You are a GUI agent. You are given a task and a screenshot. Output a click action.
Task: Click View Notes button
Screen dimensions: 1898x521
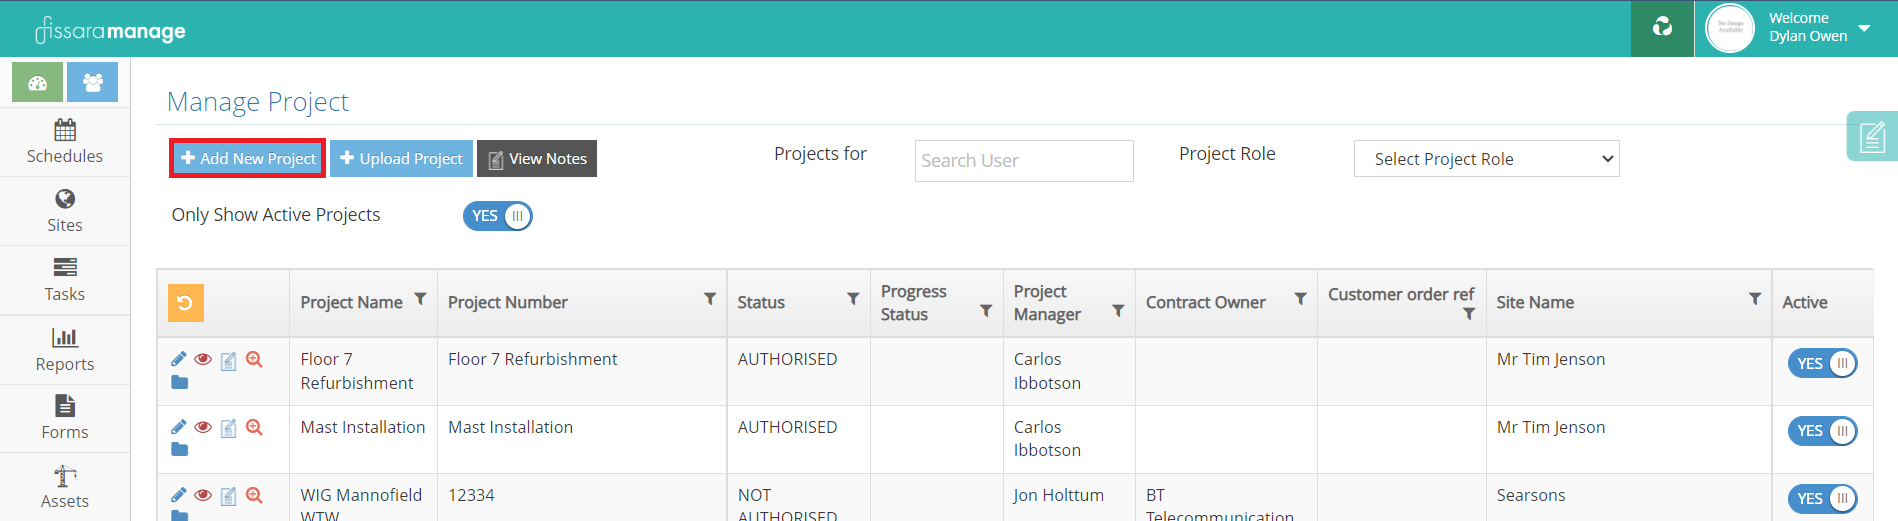click(x=537, y=158)
